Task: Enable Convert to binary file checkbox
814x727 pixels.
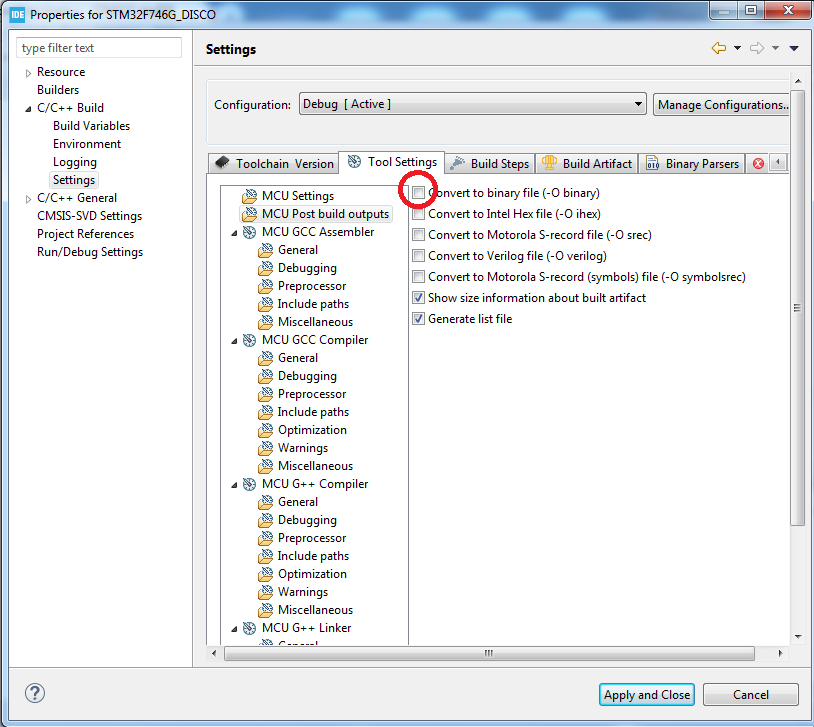Action: pos(418,193)
